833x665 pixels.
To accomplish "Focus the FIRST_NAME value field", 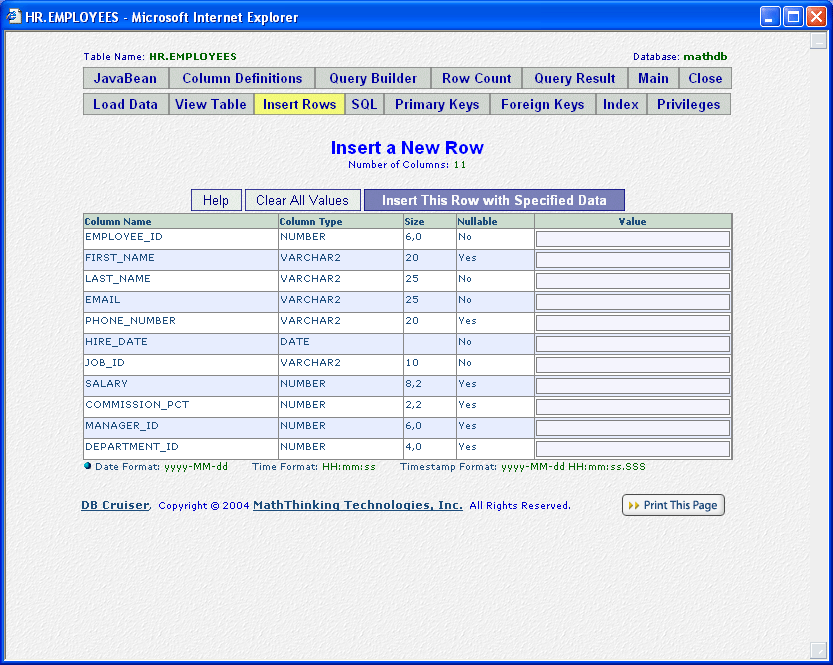I will click(633, 260).
